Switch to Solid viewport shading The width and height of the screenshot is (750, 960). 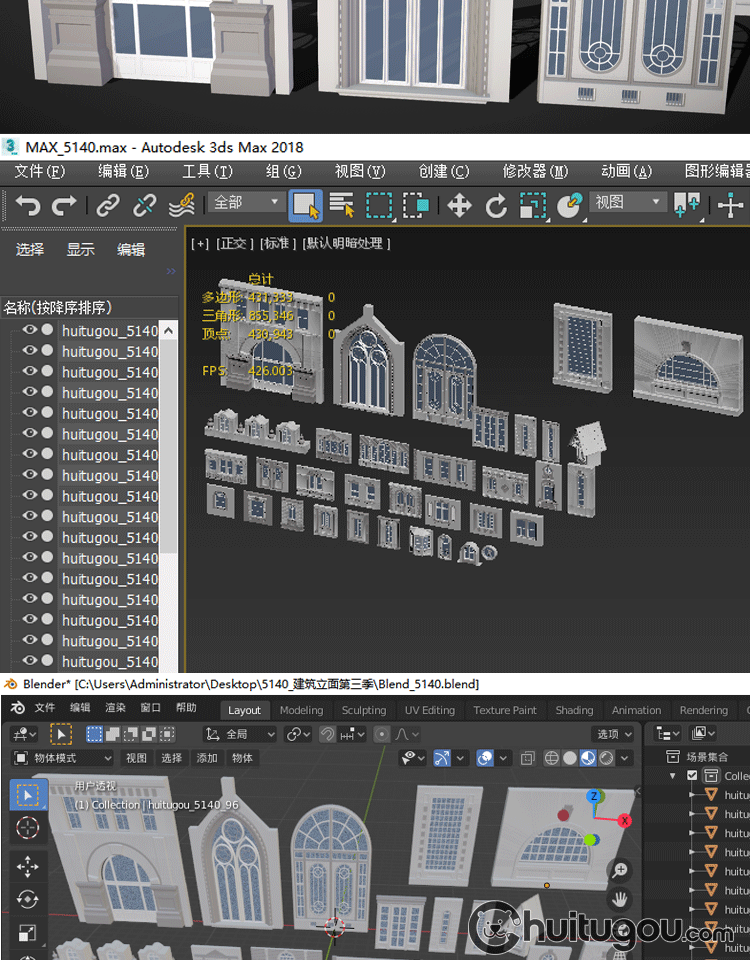tap(570, 758)
